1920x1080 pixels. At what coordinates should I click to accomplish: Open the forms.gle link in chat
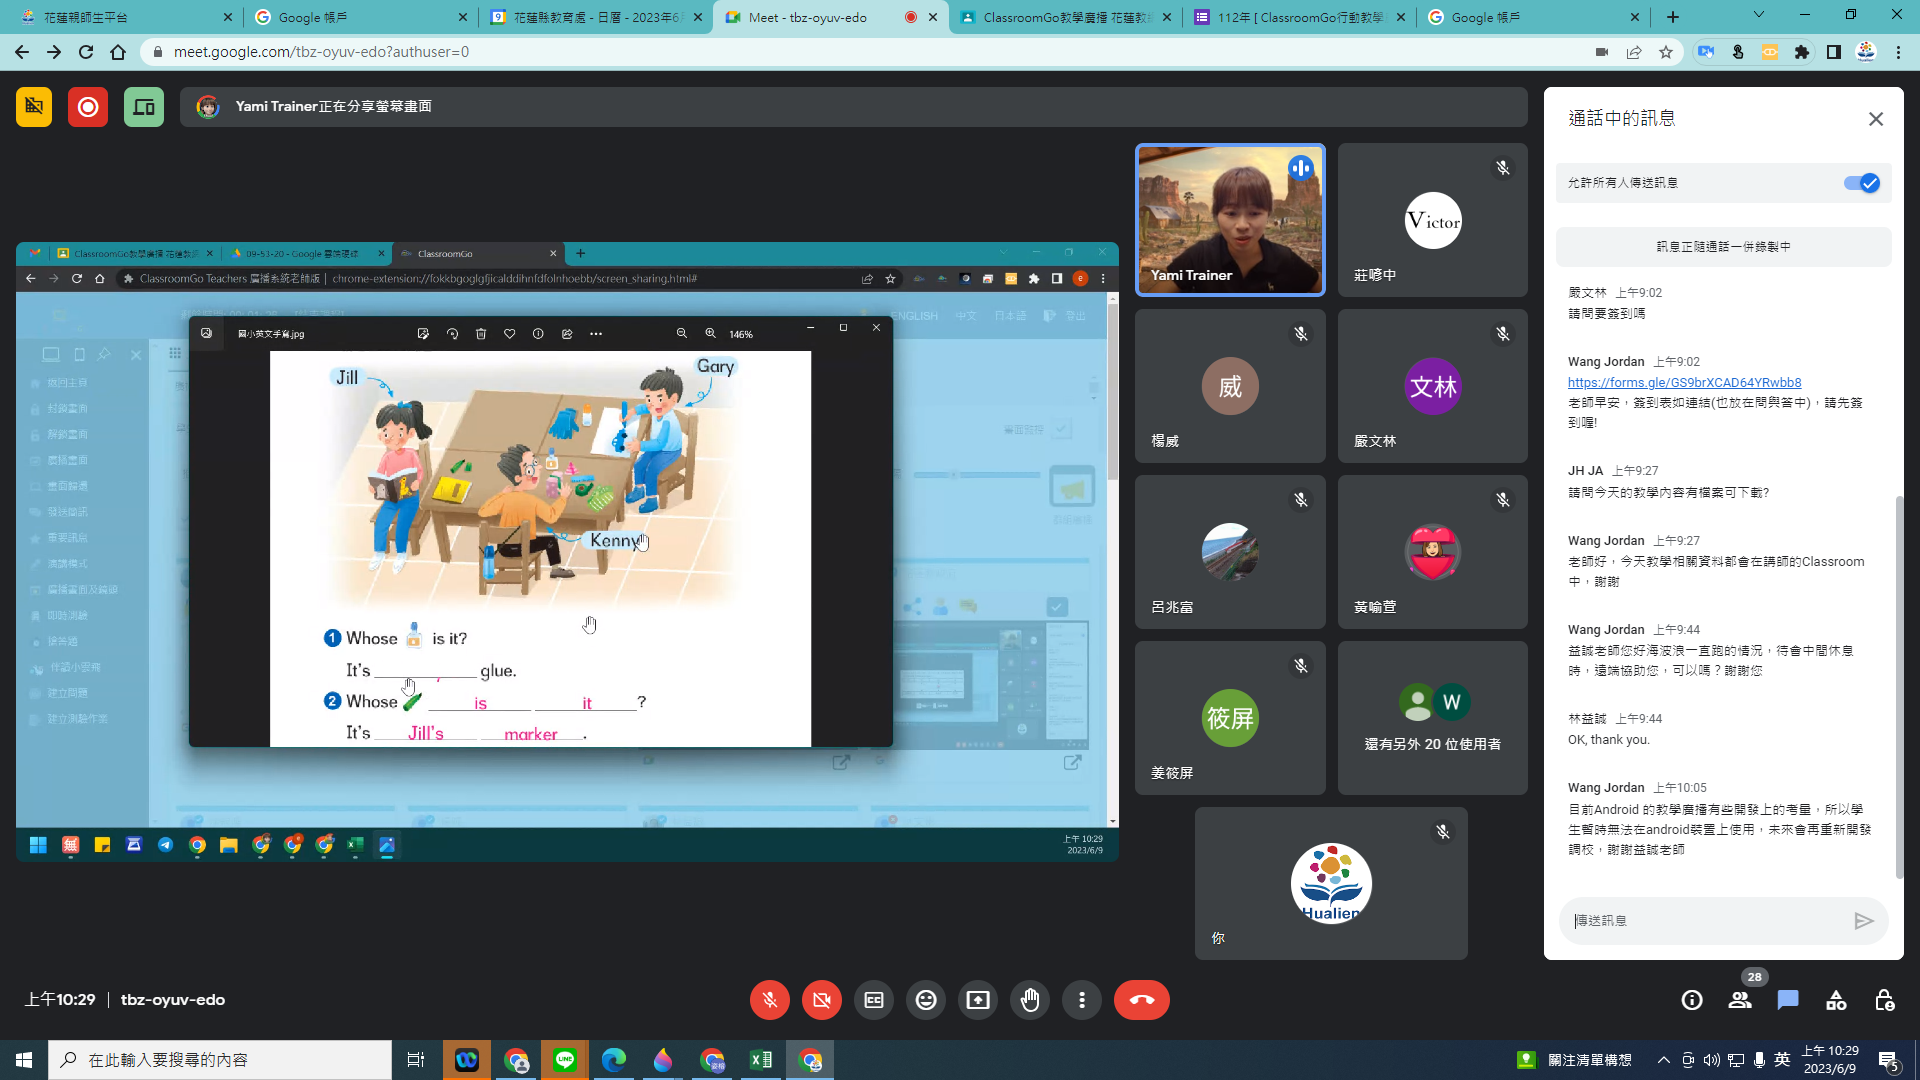pyautogui.click(x=1684, y=382)
